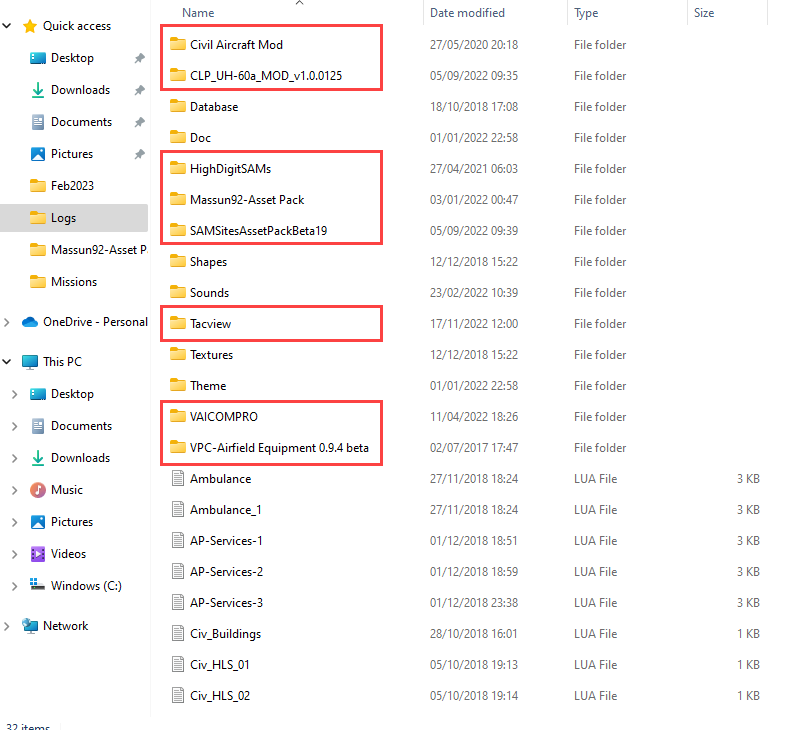Select the Sounds folder icon
The image size is (812, 730).
(178, 293)
